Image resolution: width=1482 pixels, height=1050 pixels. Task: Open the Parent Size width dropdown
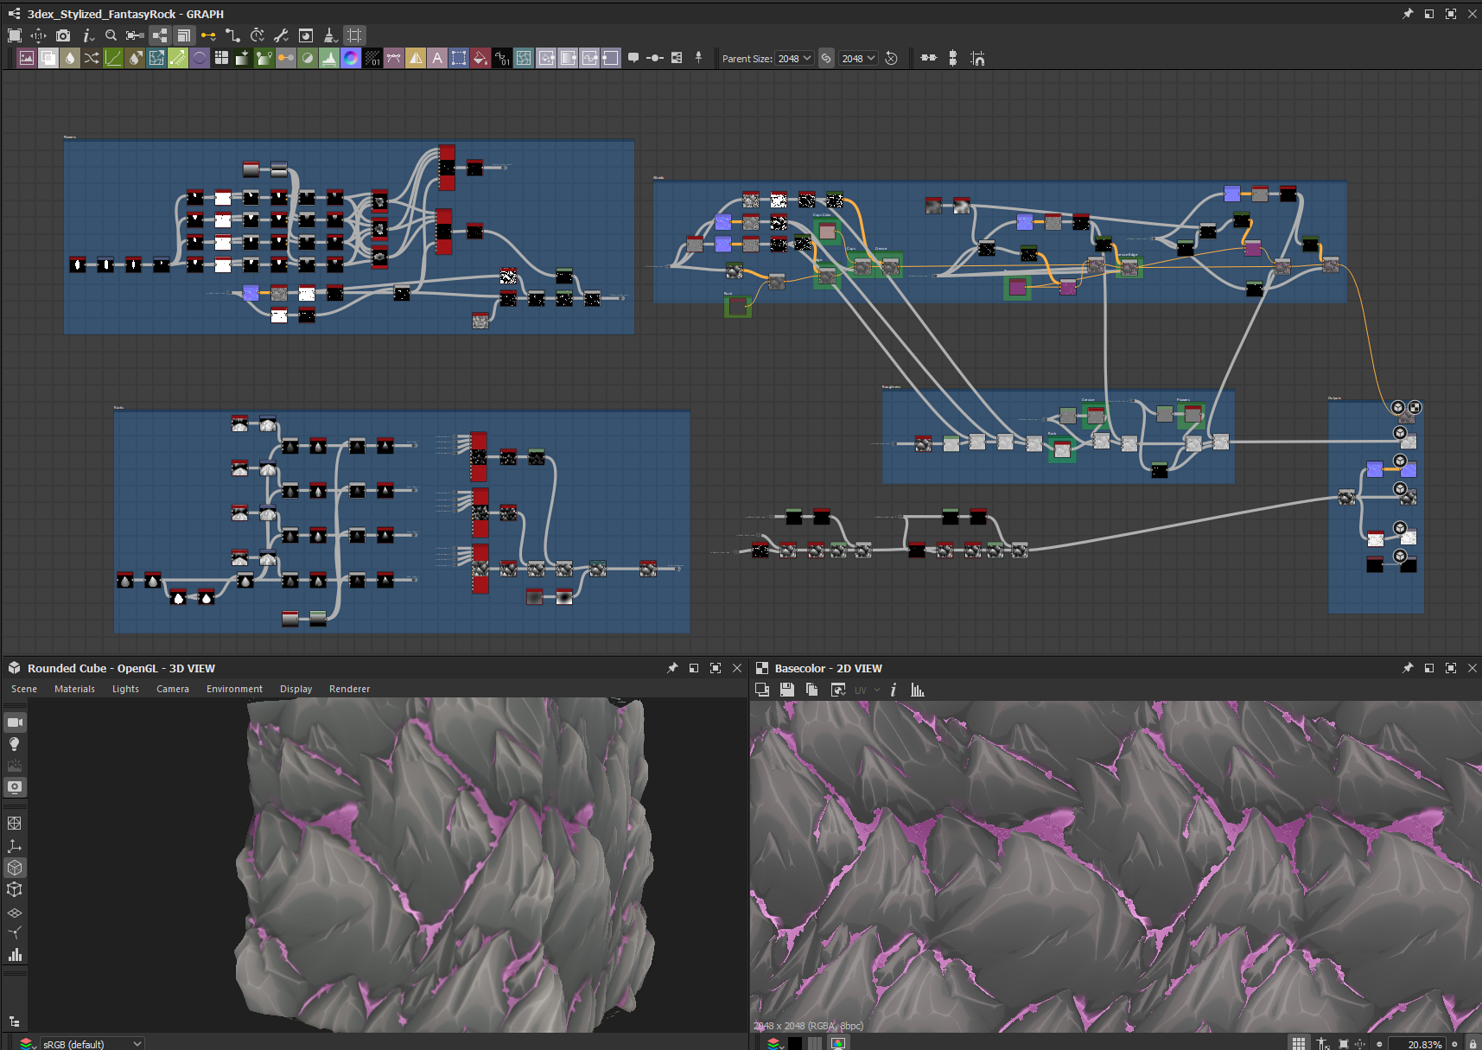(x=795, y=58)
